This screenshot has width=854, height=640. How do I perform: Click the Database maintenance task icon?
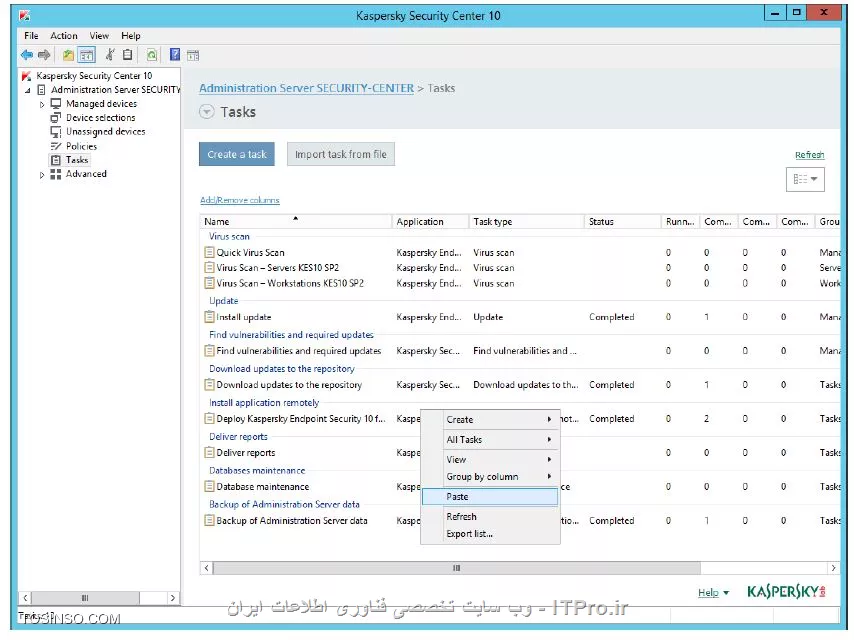pyautogui.click(x=209, y=486)
